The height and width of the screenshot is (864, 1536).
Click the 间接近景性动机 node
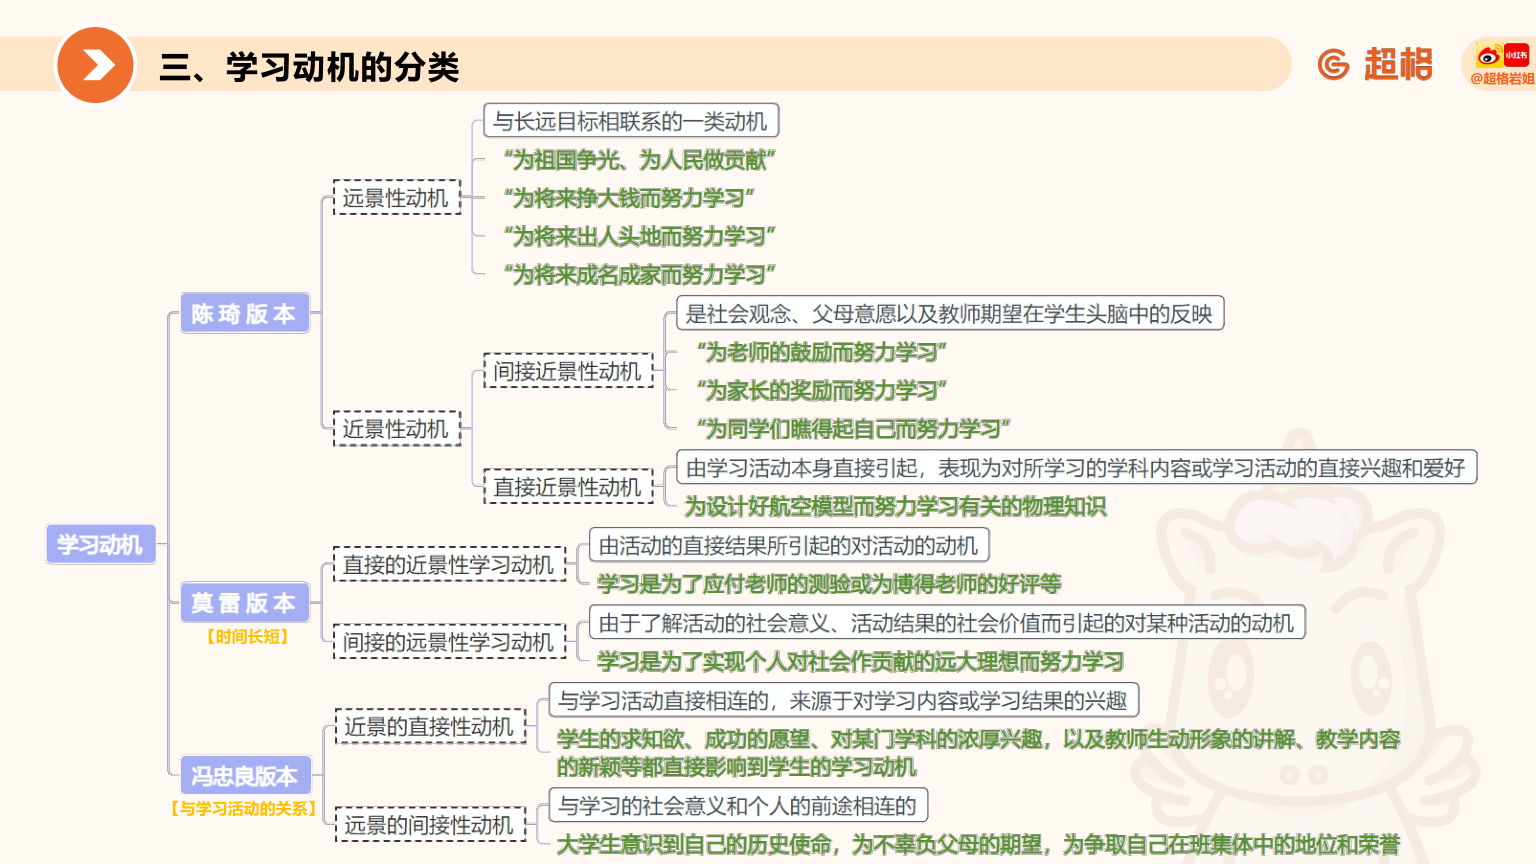pos(568,371)
